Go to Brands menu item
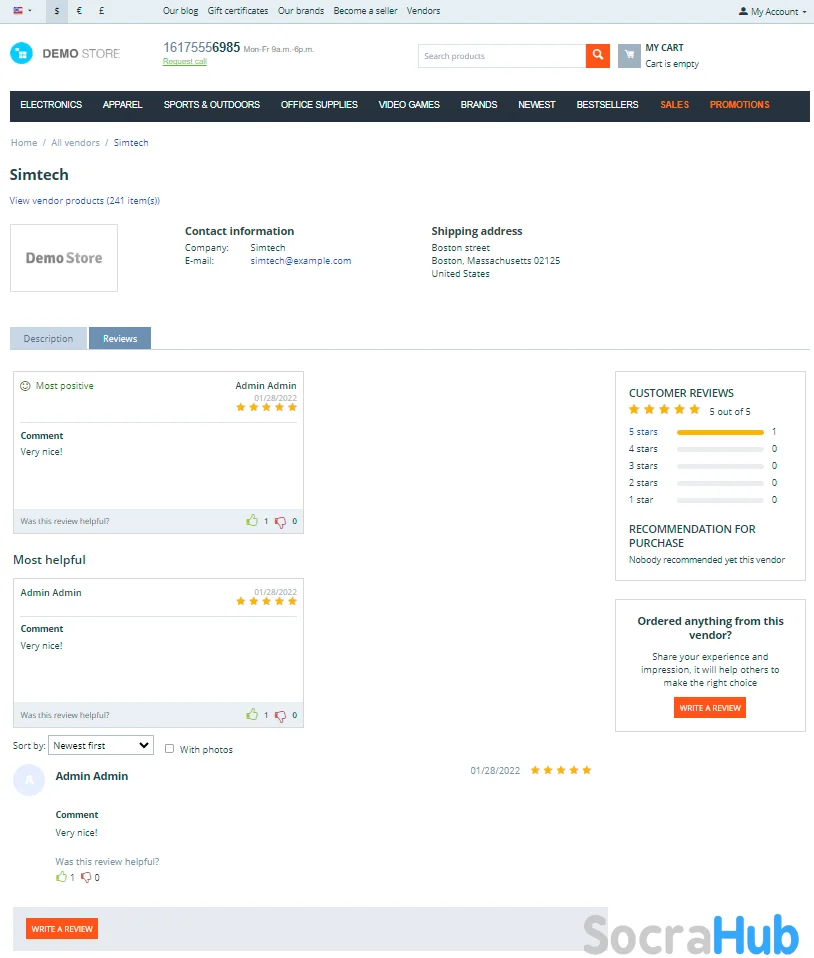This screenshot has width=814, height=958. pyautogui.click(x=478, y=105)
